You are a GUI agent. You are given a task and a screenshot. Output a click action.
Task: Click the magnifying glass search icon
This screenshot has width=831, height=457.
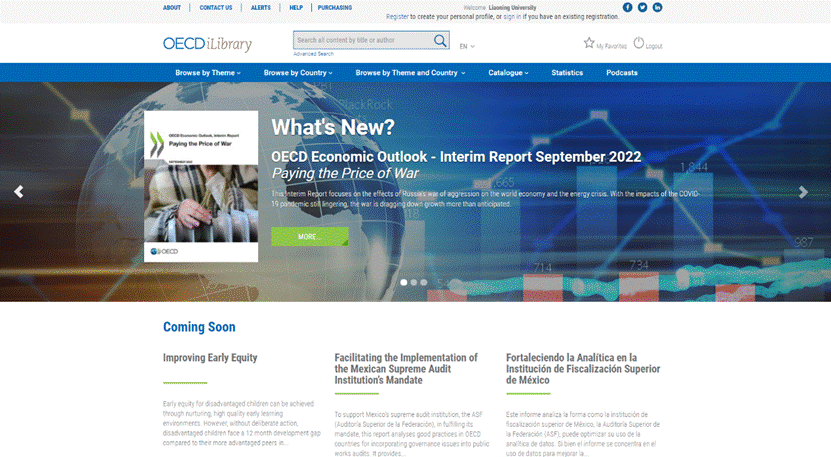point(440,40)
